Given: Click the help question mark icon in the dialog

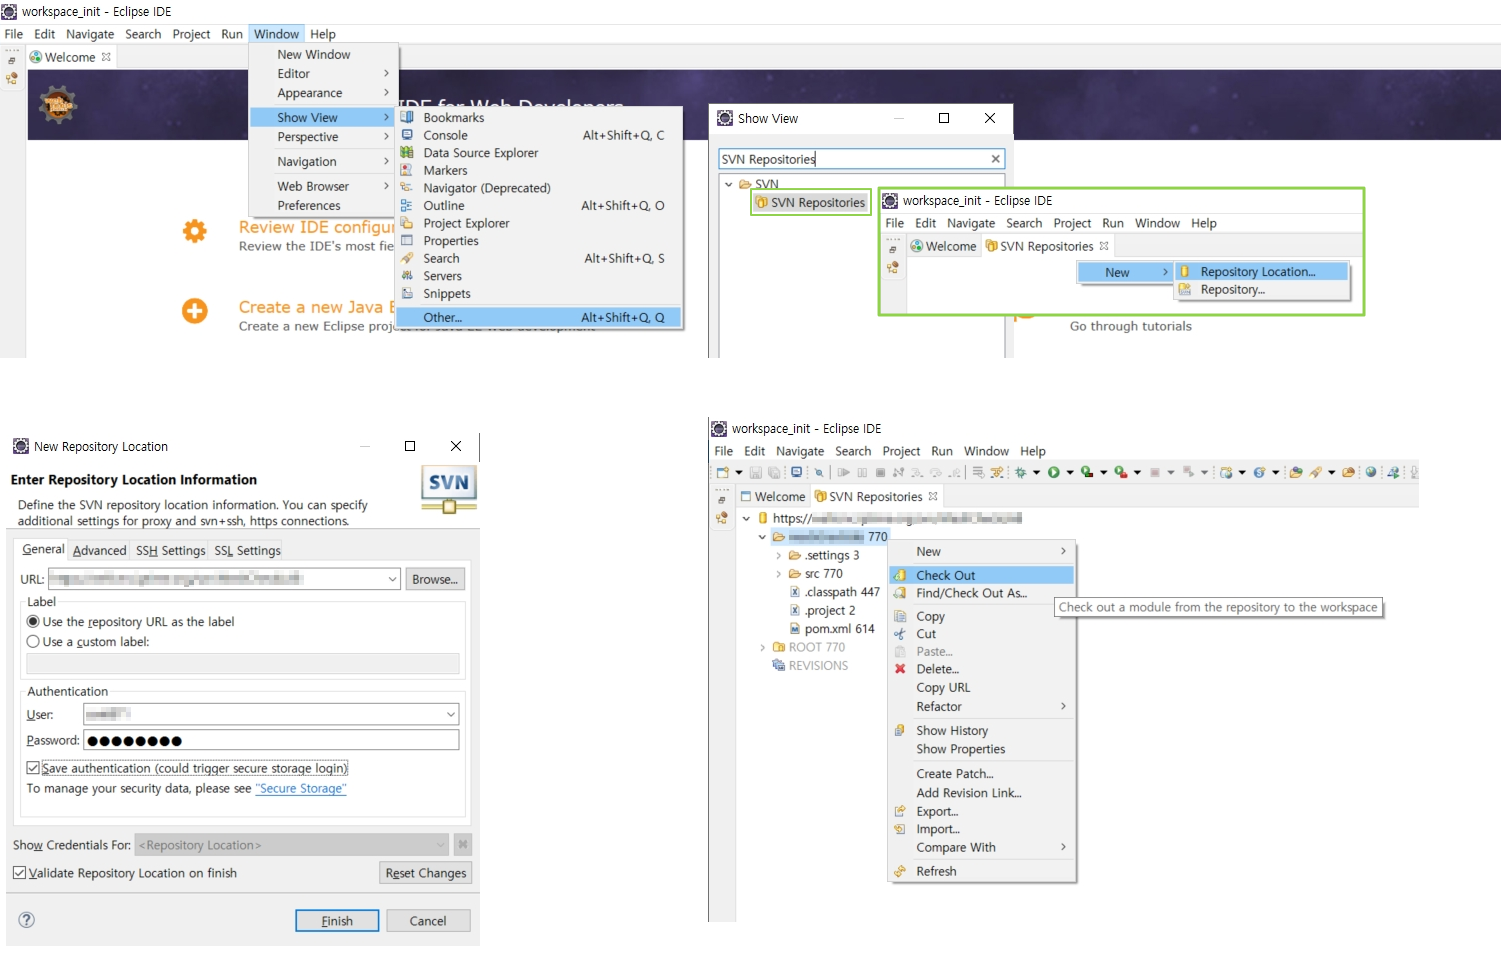Looking at the screenshot, I should point(27,920).
